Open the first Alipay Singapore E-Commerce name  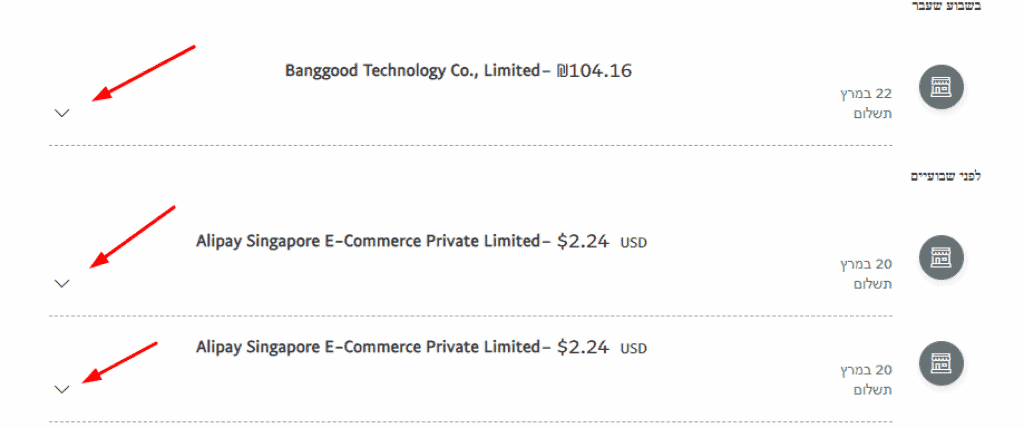[367, 241]
